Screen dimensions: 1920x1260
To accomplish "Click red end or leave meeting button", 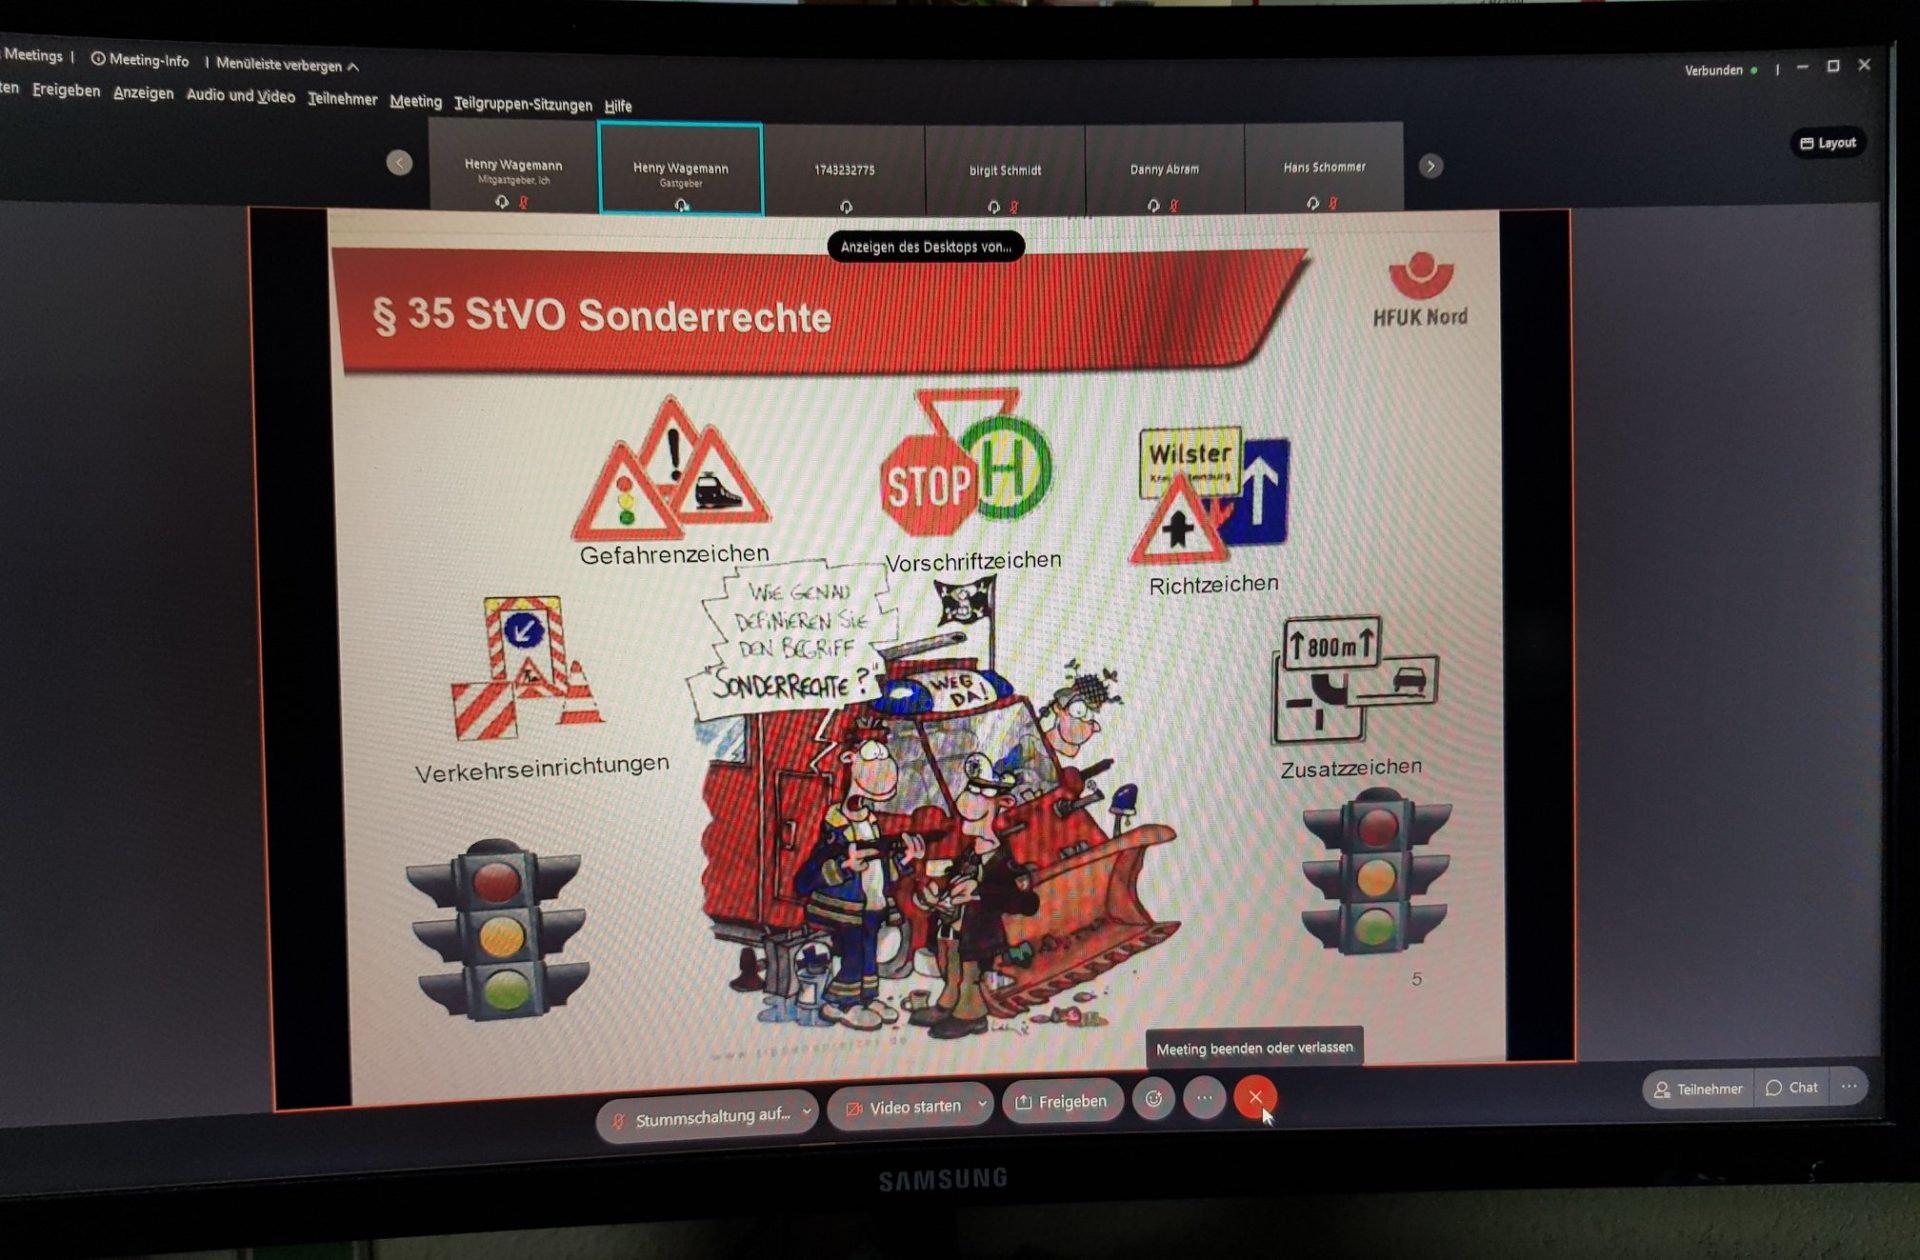I will [1255, 1097].
